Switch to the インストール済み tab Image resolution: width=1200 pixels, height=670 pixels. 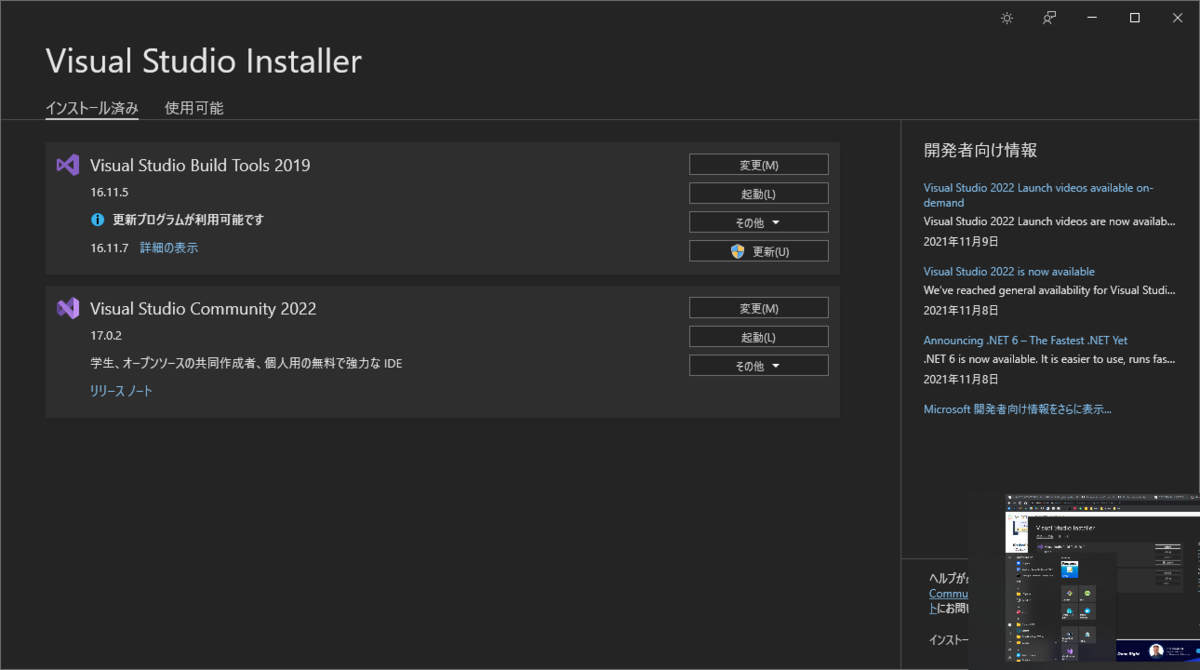pos(92,108)
